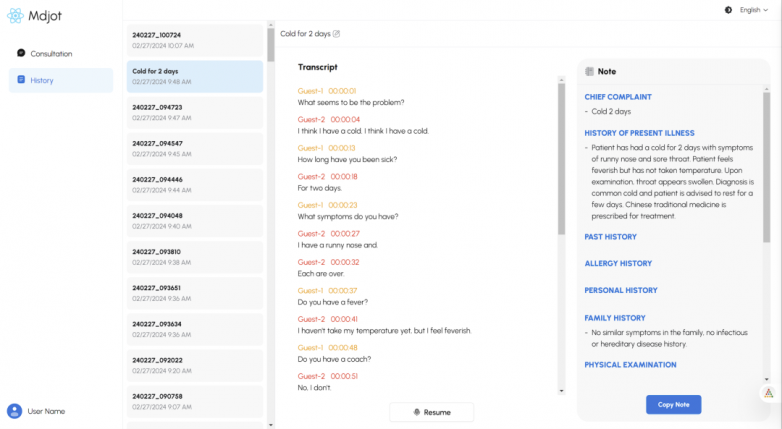782x429 pixels.
Task: Click the note panel scroll-down arrow
Action: tap(767, 380)
